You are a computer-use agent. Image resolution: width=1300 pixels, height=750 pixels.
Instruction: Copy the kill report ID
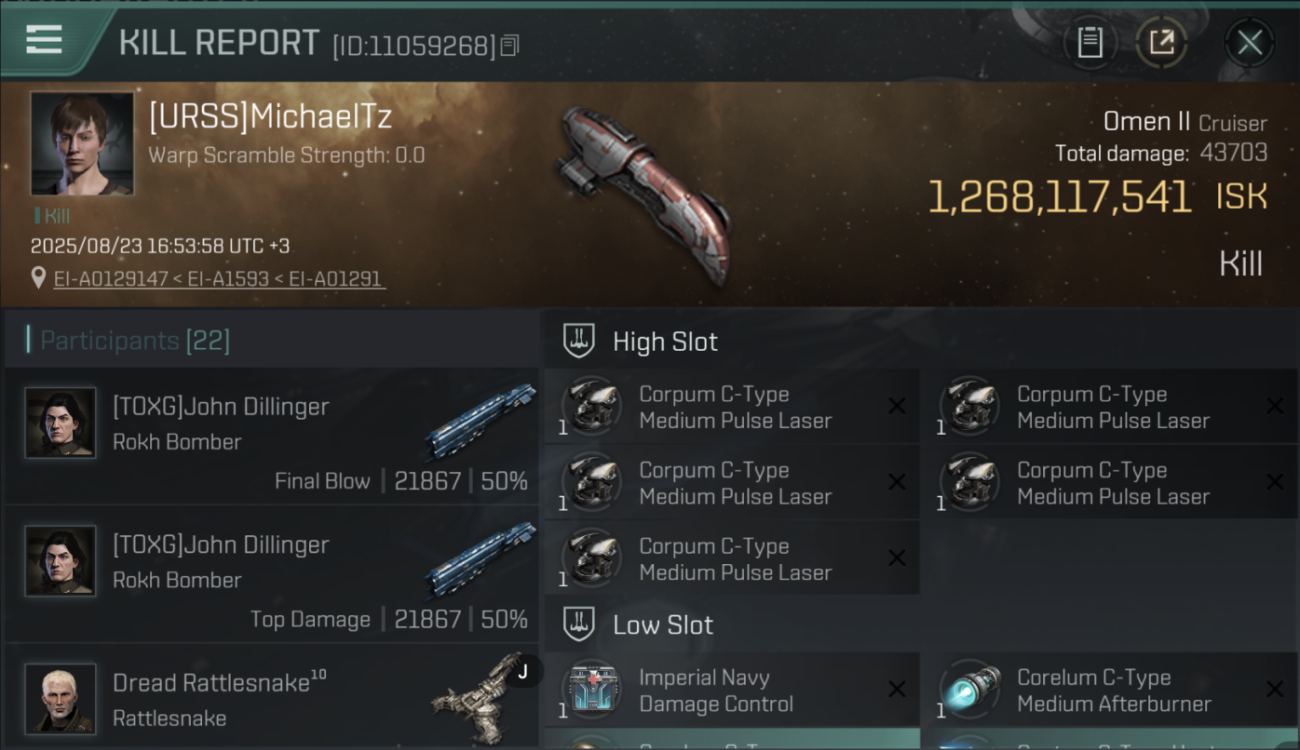coord(510,45)
